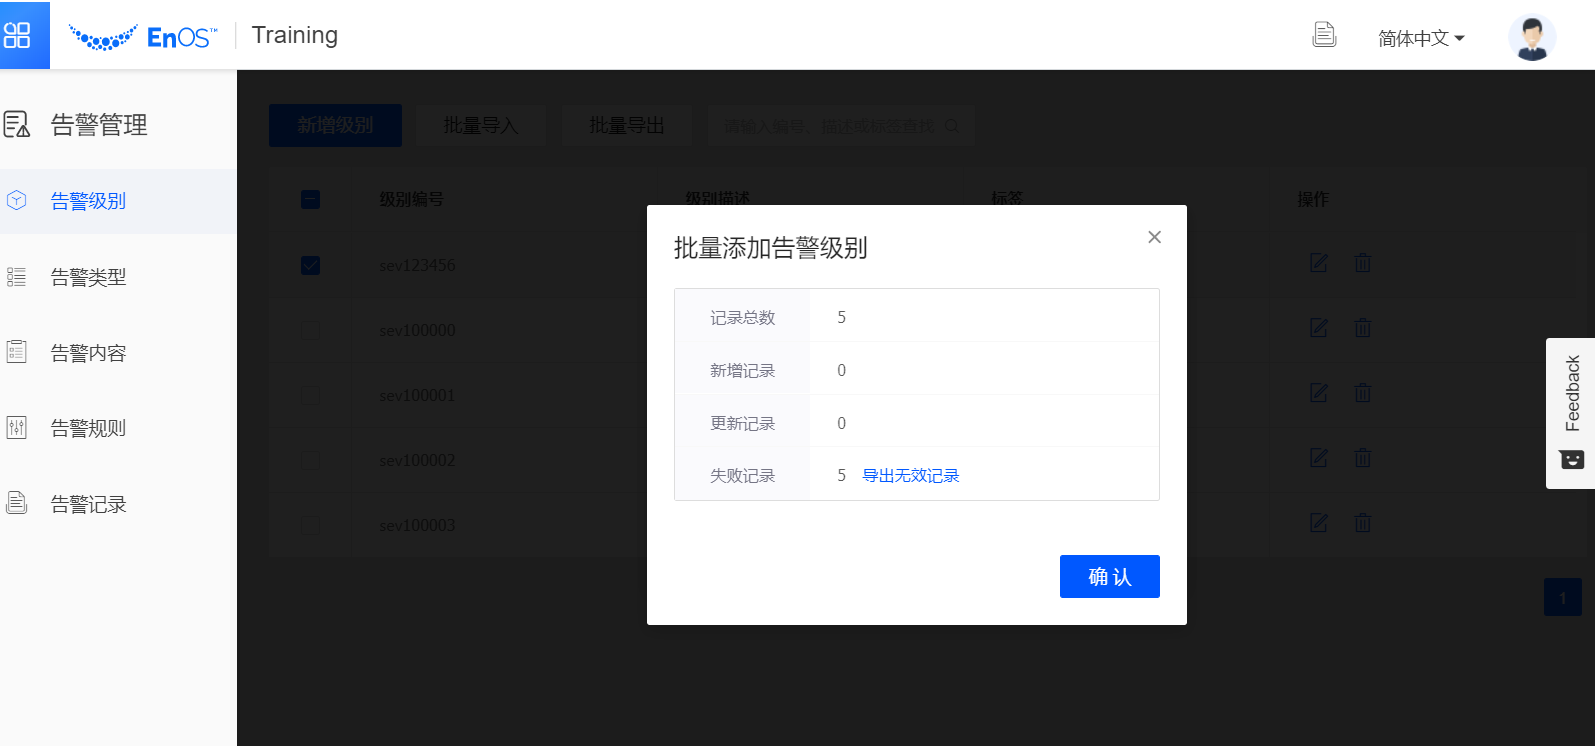Viewport: 1595px width, 746px height.
Task: Click the sev123456 cell text
Action: coord(417,265)
